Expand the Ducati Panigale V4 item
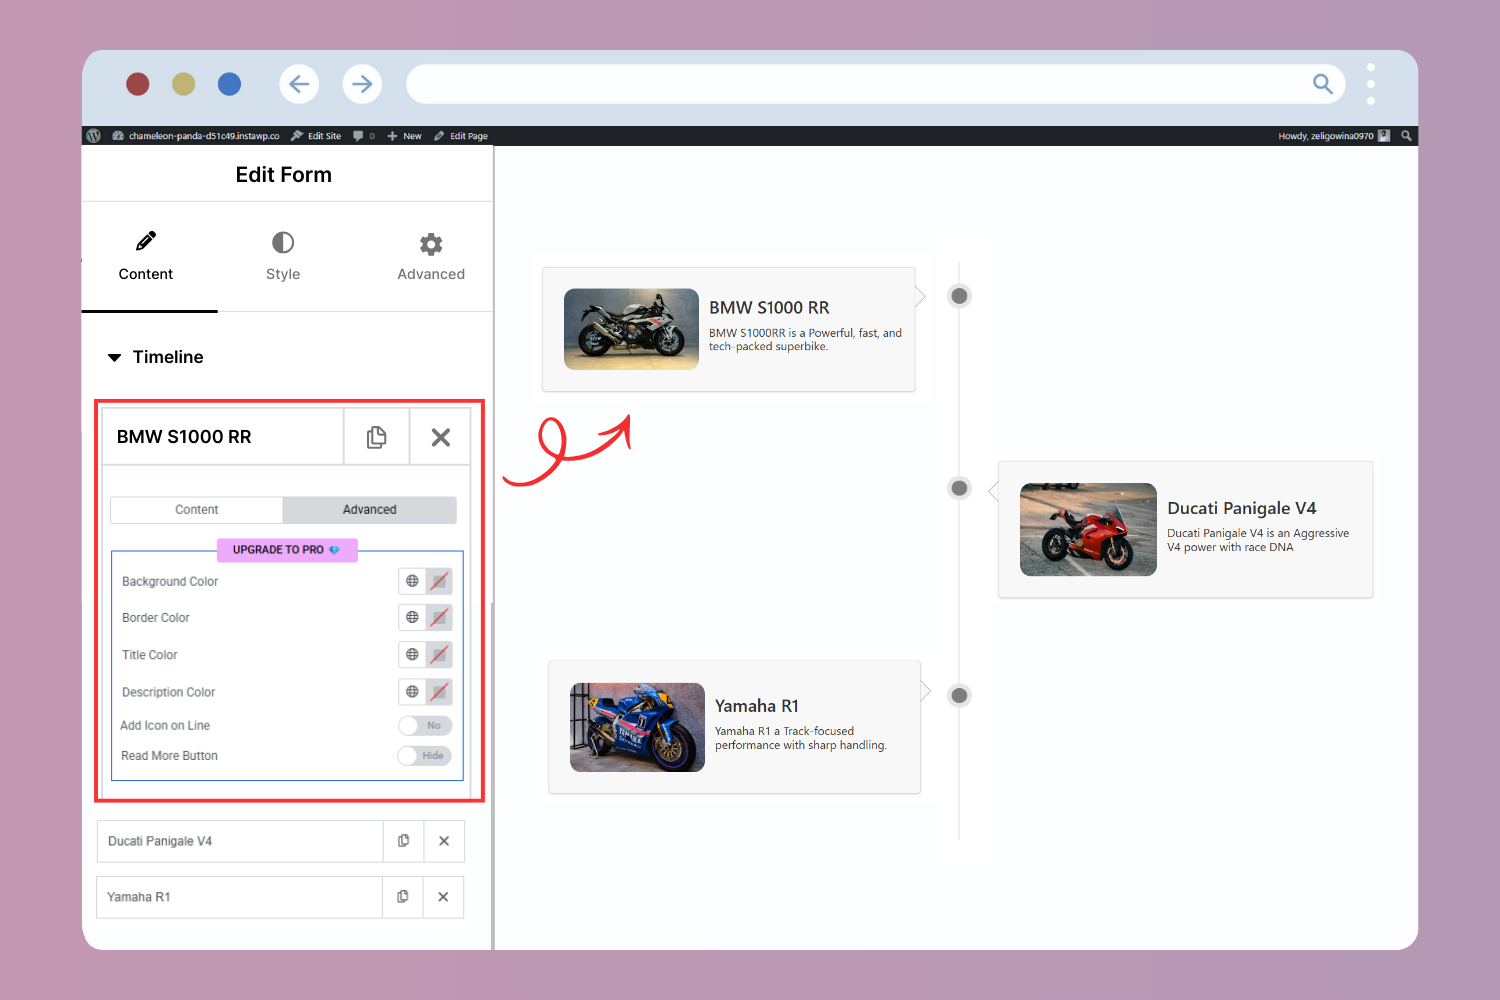1500x1000 pixels. (x=240, y=841)
